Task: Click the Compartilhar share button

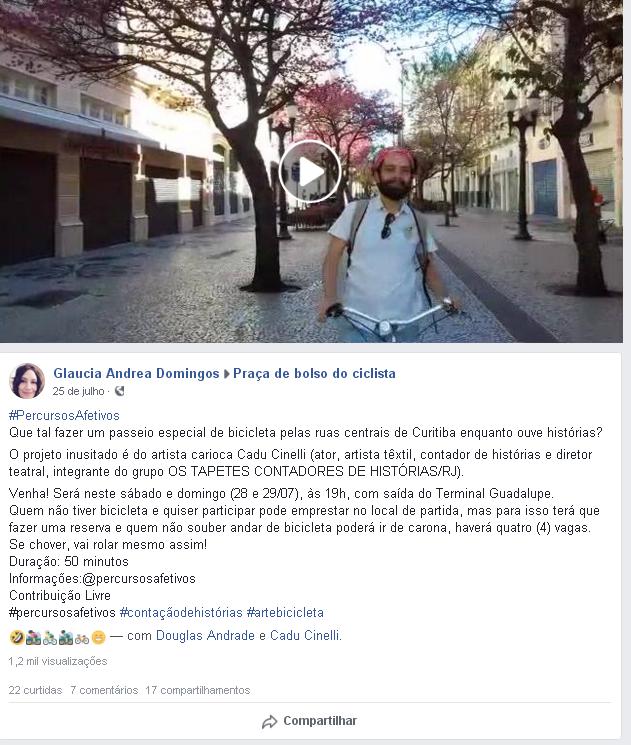Action: coord(309,721)
